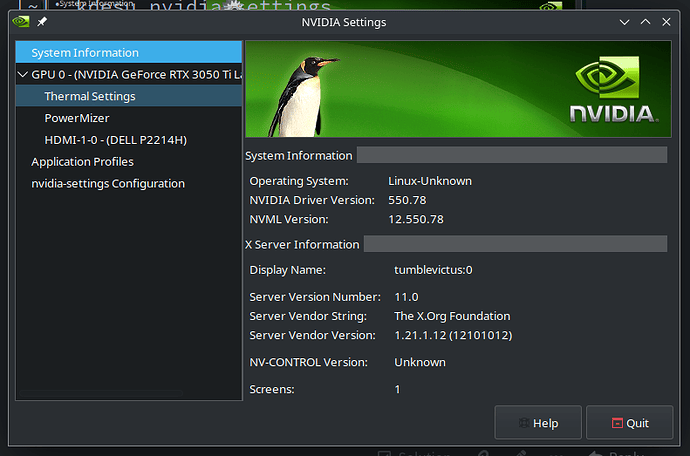The height and width of the screenshot is (456, 690).
Task: Click the sidebar horizontal scrollbar
Action: pos(101,393)
